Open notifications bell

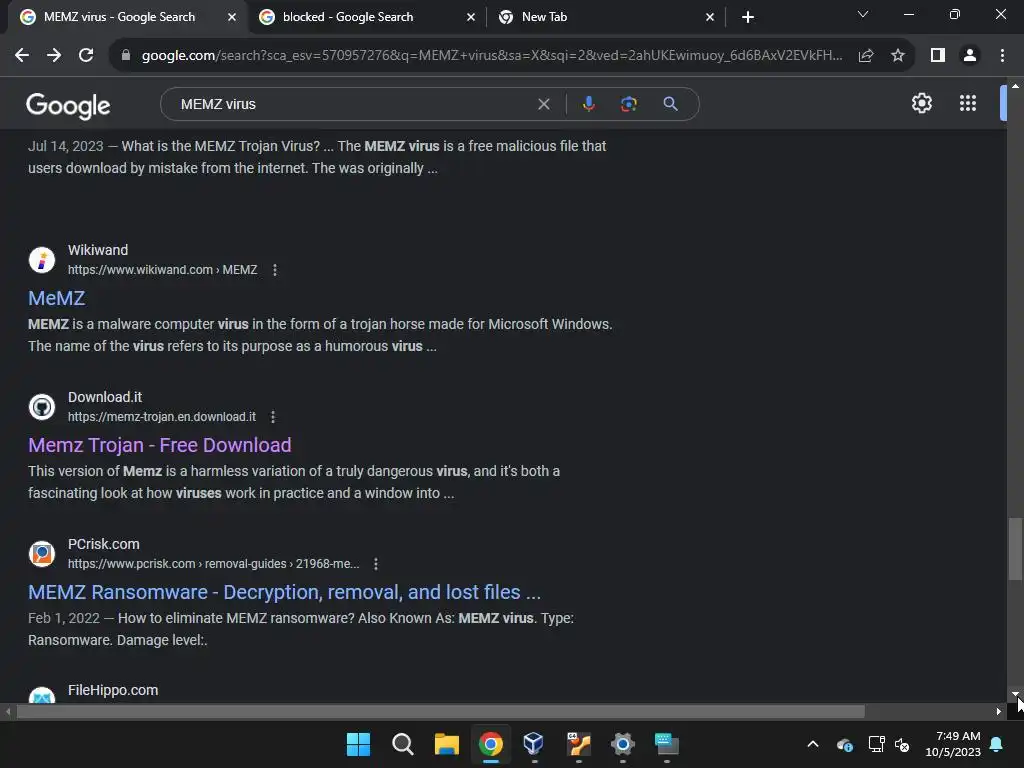point(997,744)
